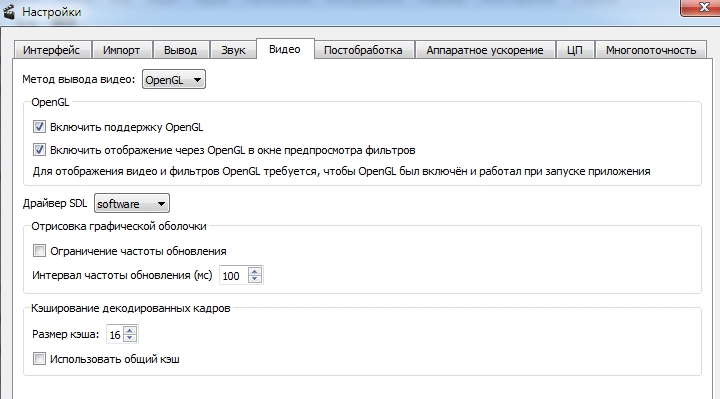Decrease cache size with down arrow
The height and width of the screenshot is (399, 720).
click(130, 338)
